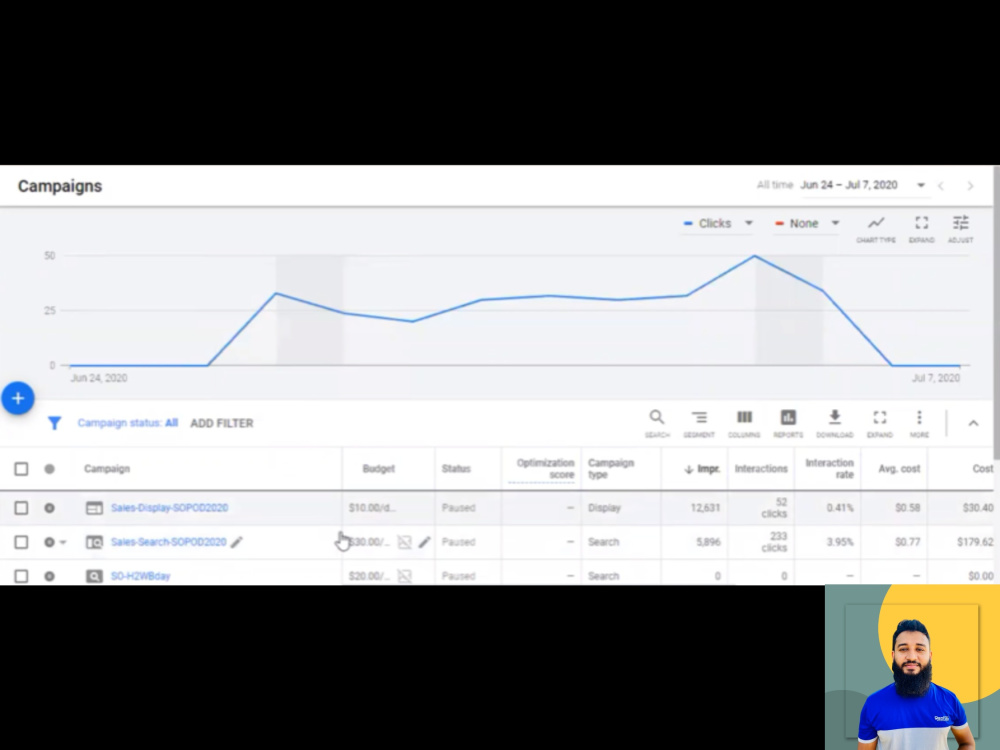This screenshot has height=750, width=1000.
Task: Edit Sales-Search-SOPOD2020 campaign name pencil
Action: click(x=237, y=542)
